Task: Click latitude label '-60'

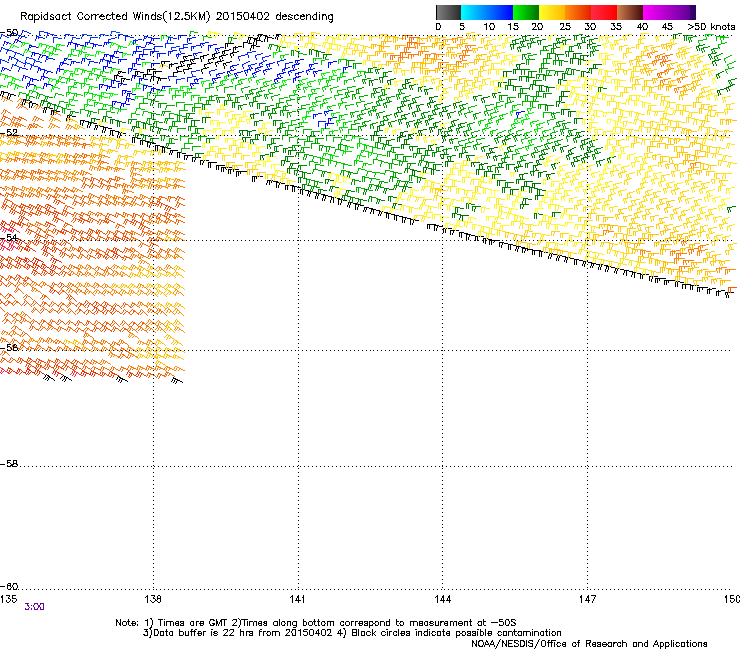Action: click(x=9, y=587)
